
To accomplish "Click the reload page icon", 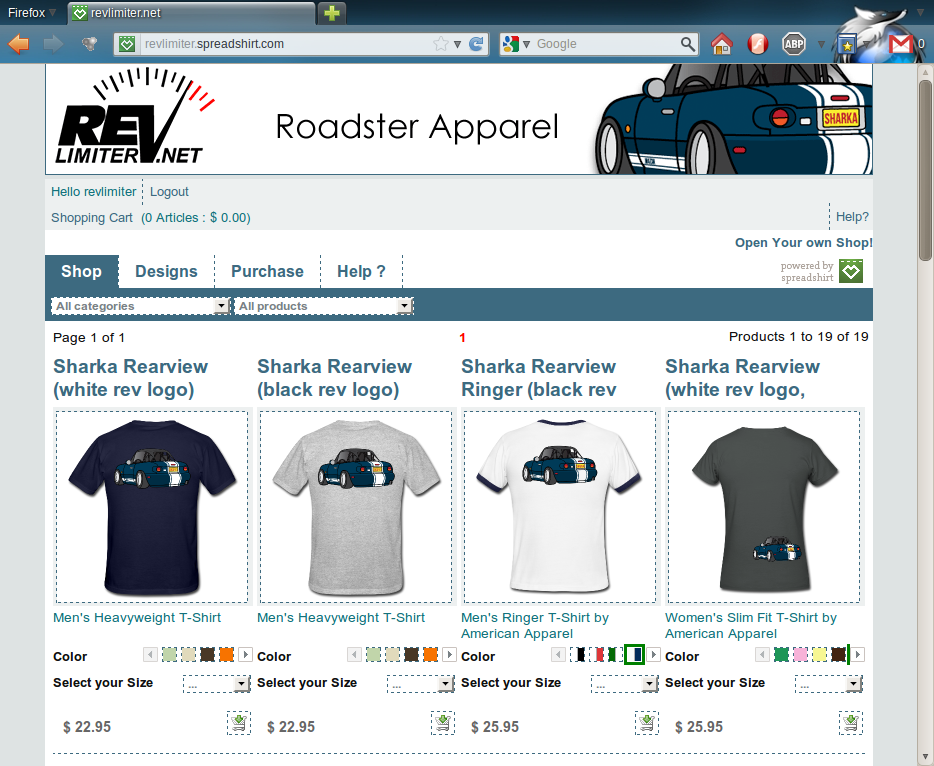I will click(477, 43).
